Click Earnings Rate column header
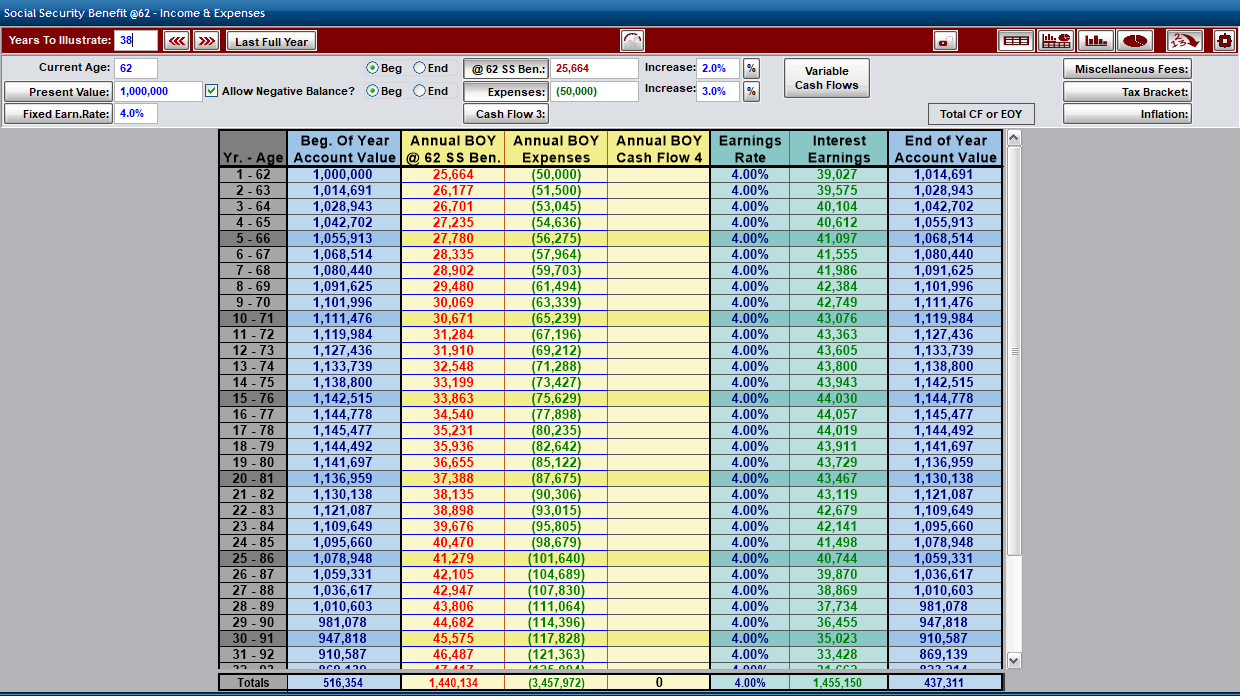This screenshot has width=1240, height=696. 750,149
